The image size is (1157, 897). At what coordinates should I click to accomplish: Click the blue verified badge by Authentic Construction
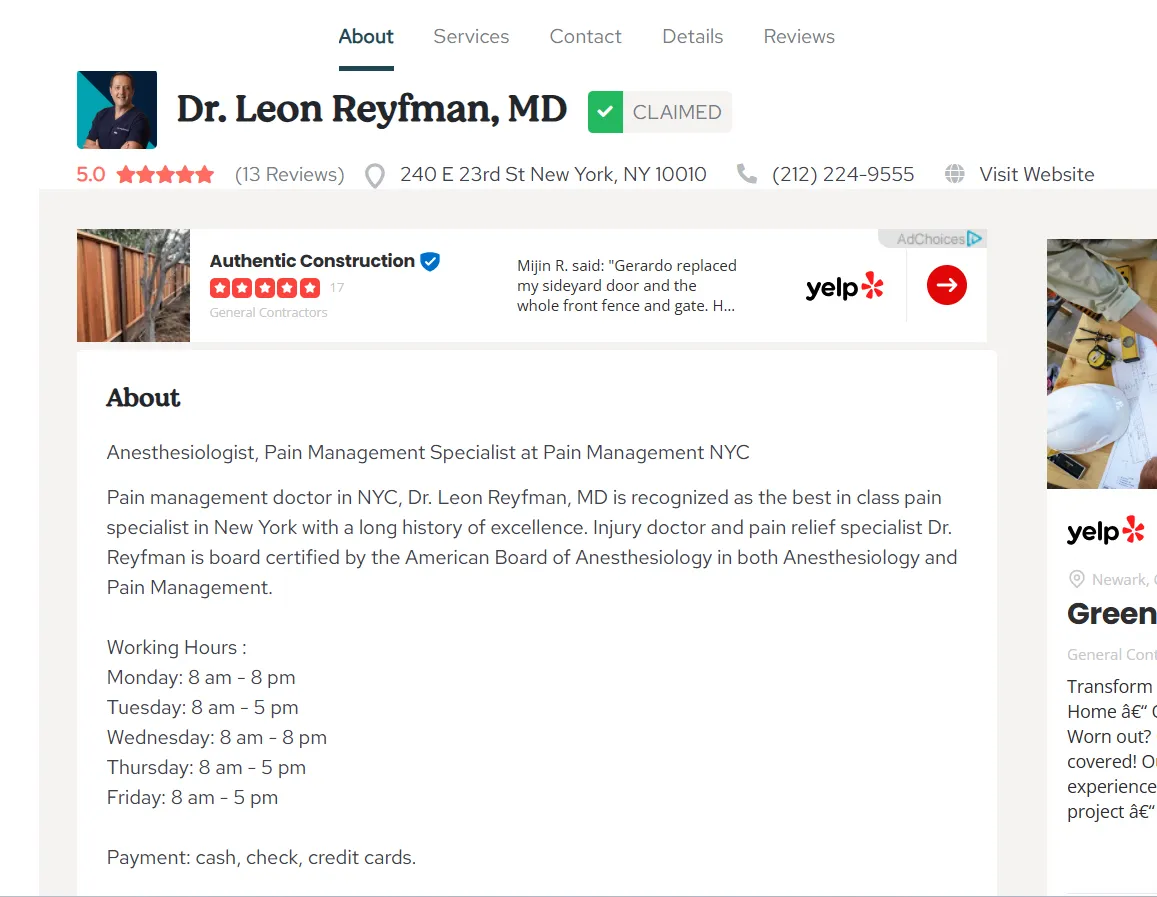coord(430,261)
